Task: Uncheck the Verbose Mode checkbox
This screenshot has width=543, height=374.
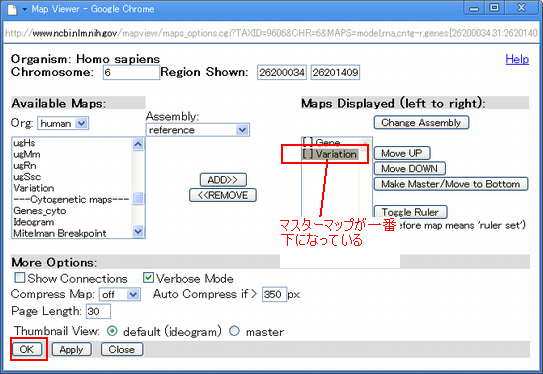Action: click(149, 277)
